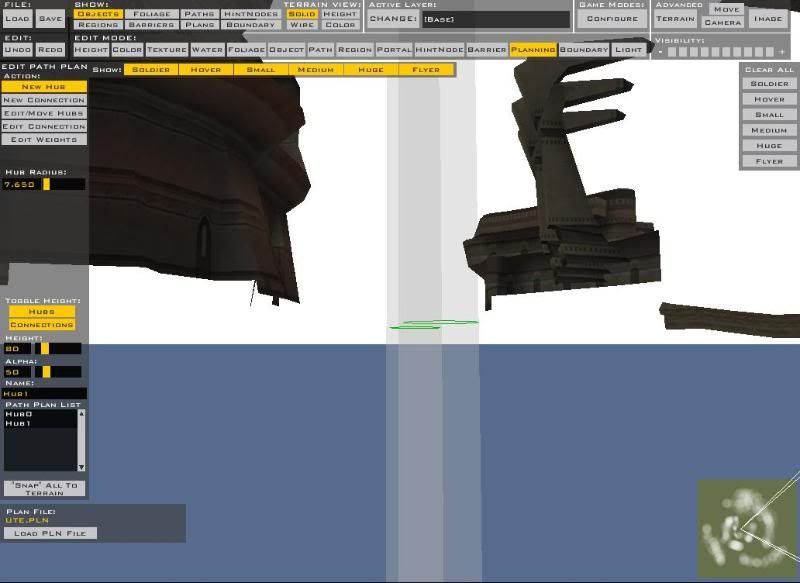Viewport: 800px width, 583px height.
Task: Switch to Boundary edit mode
Action: (x=584, y=49)
